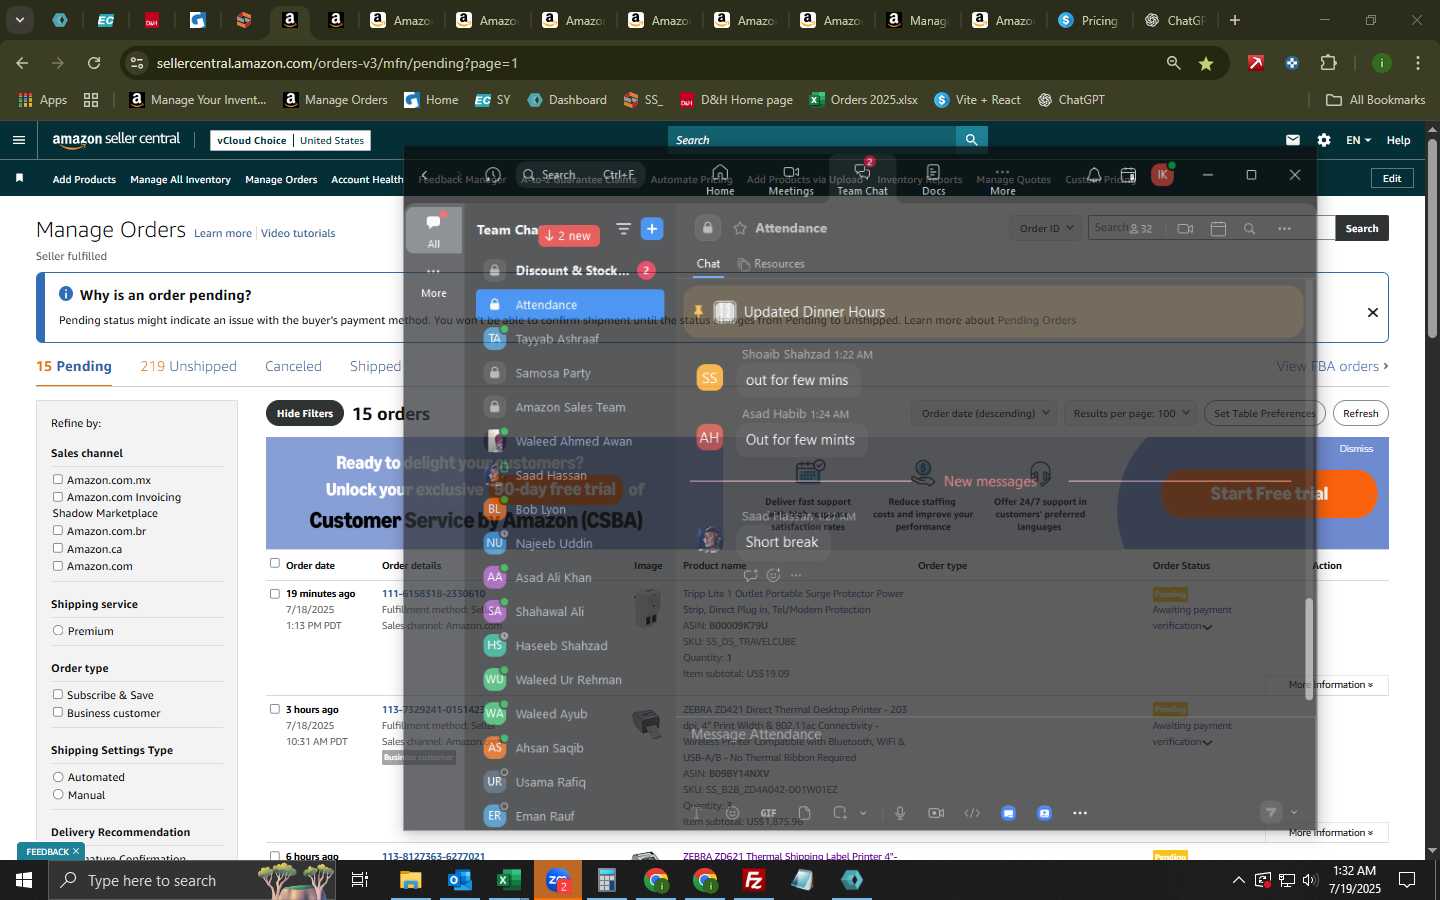Open Zoom notifications bell
This screenshot has height=900, width=1440.
(1094, 175)
